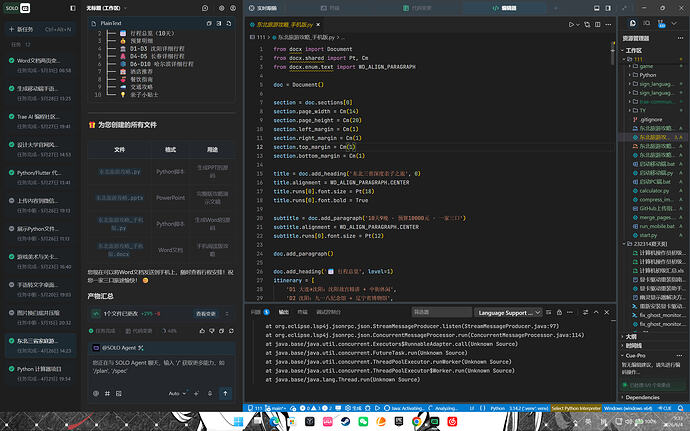This screenshot has height=431, width=690.
Task: Run the Python file with play button
Action: coord(571,25)
